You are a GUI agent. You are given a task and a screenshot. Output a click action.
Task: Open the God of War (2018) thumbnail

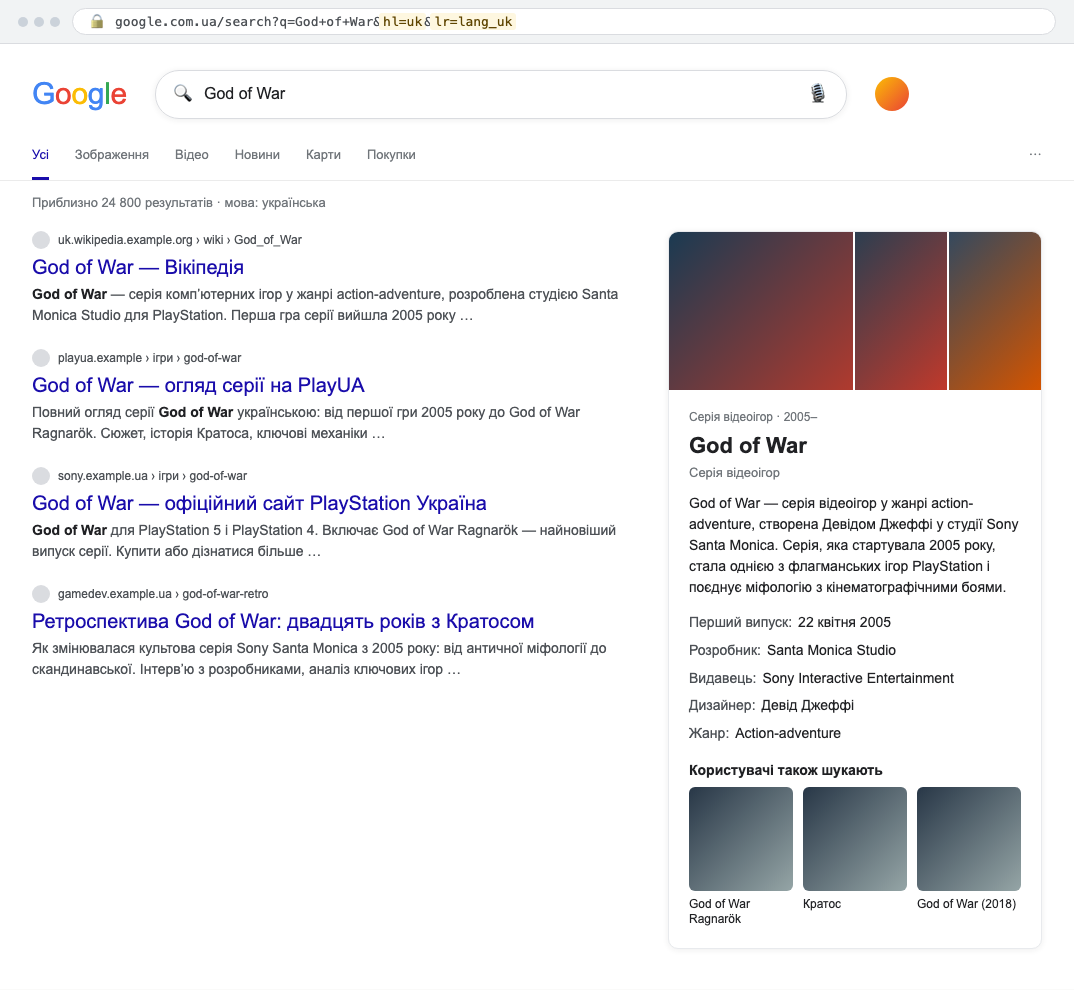tap(969, 839)
